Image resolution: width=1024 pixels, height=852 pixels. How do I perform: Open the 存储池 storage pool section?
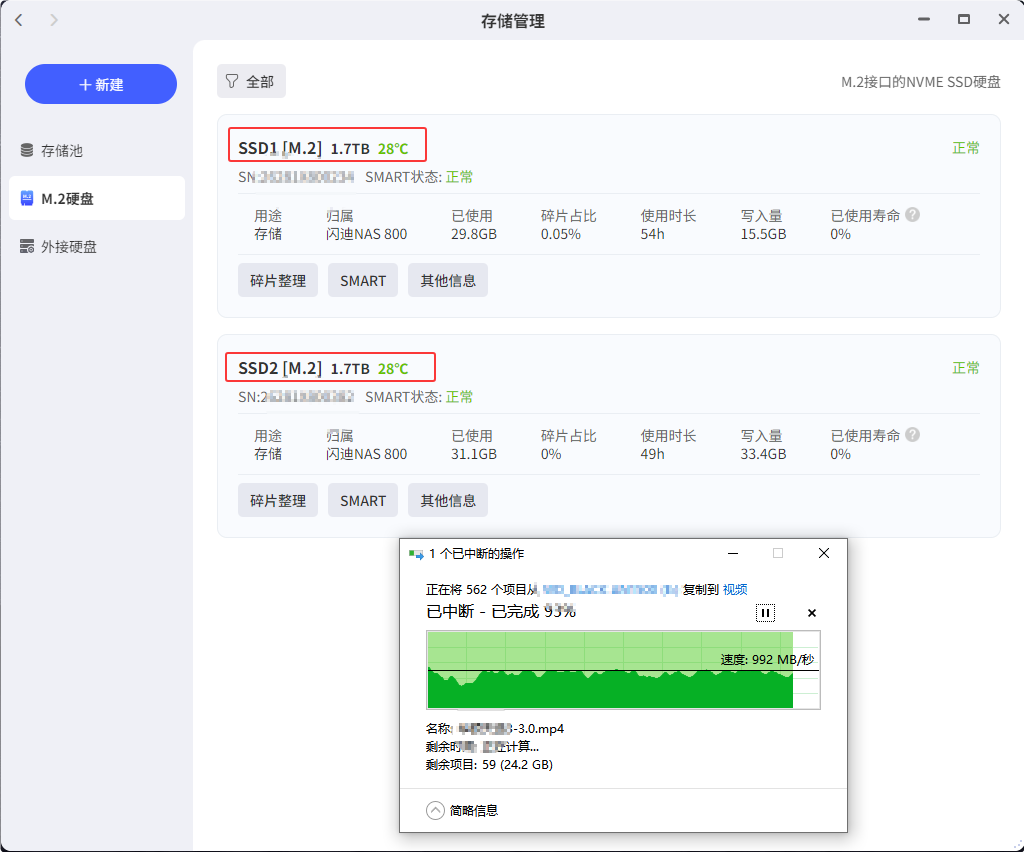point(61,151)
